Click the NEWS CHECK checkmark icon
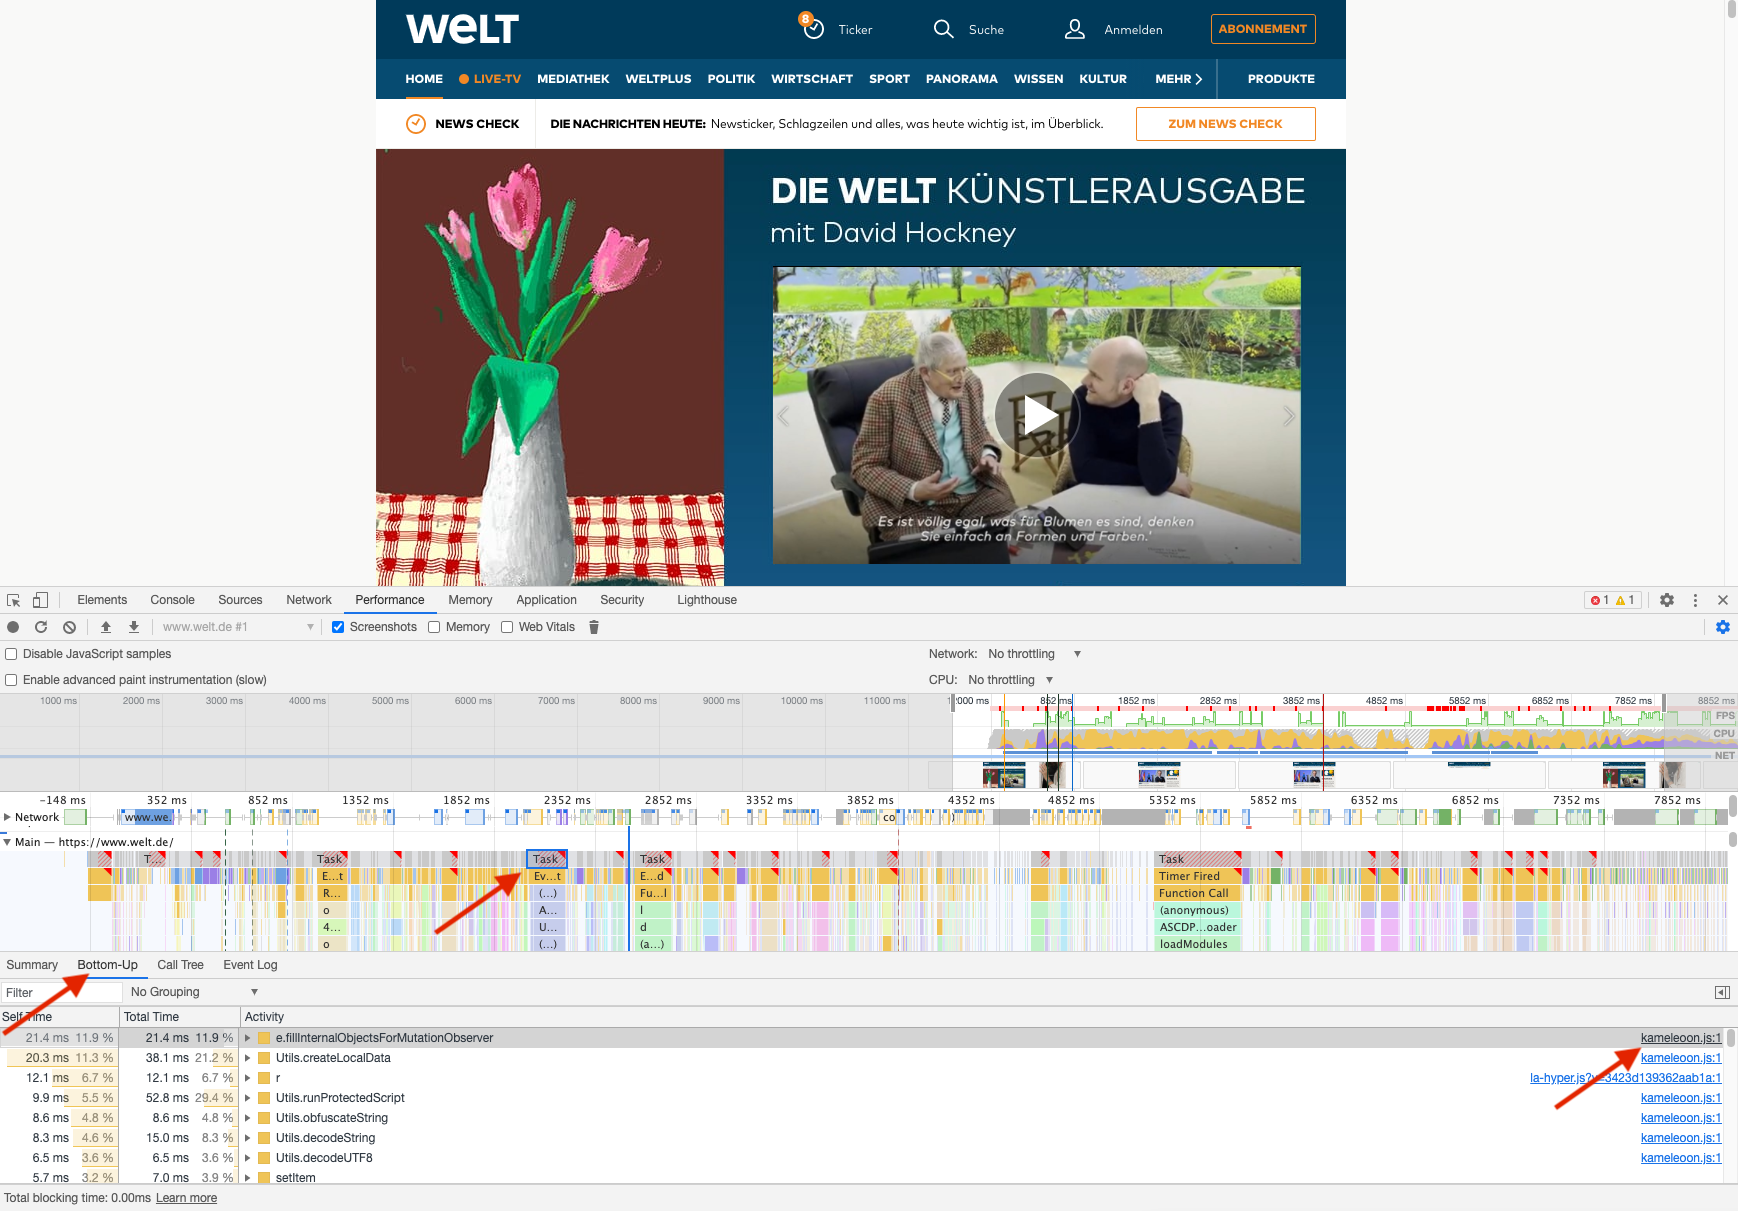Screen dimensions: 1738x1211 (416, 124)
